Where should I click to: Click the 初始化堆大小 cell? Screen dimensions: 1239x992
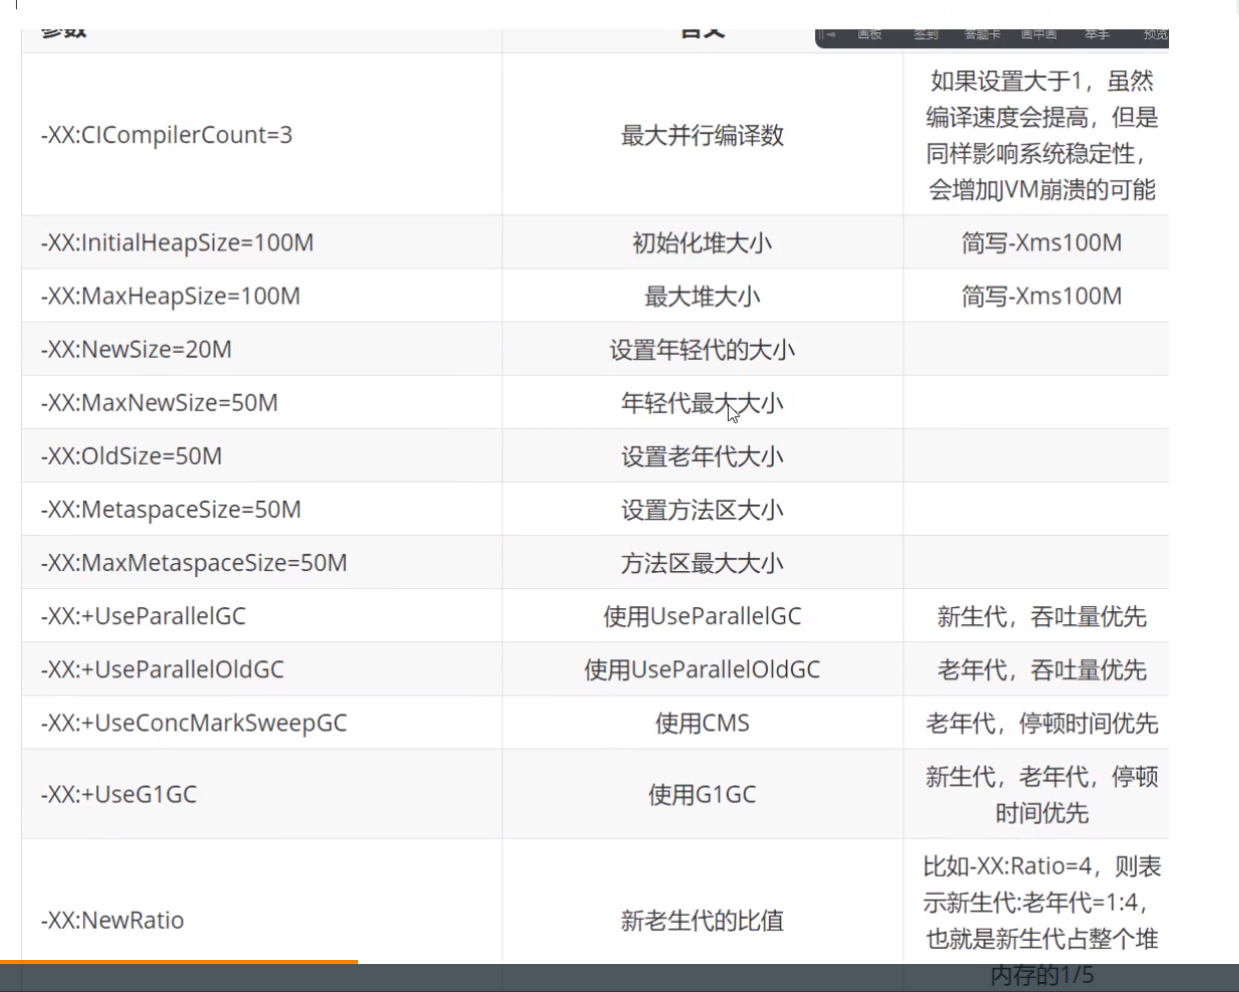[702, 243]
